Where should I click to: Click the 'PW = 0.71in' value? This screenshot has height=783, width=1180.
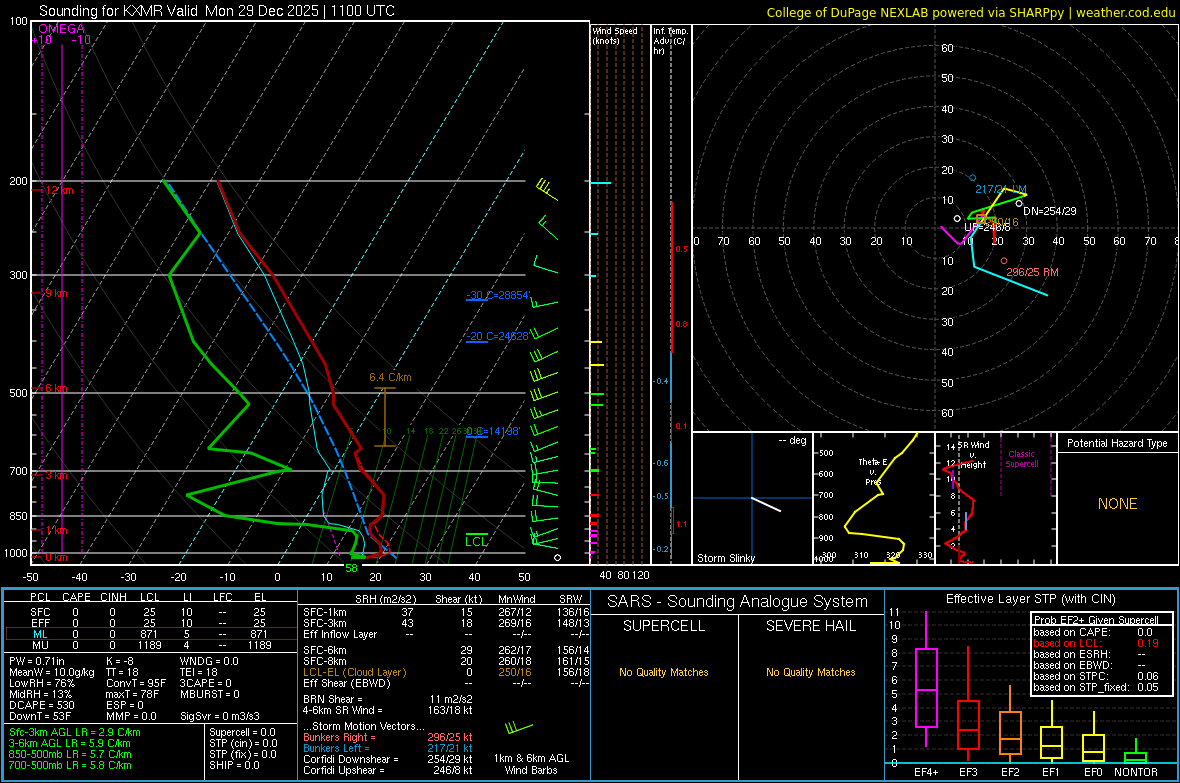coord(37,661)
